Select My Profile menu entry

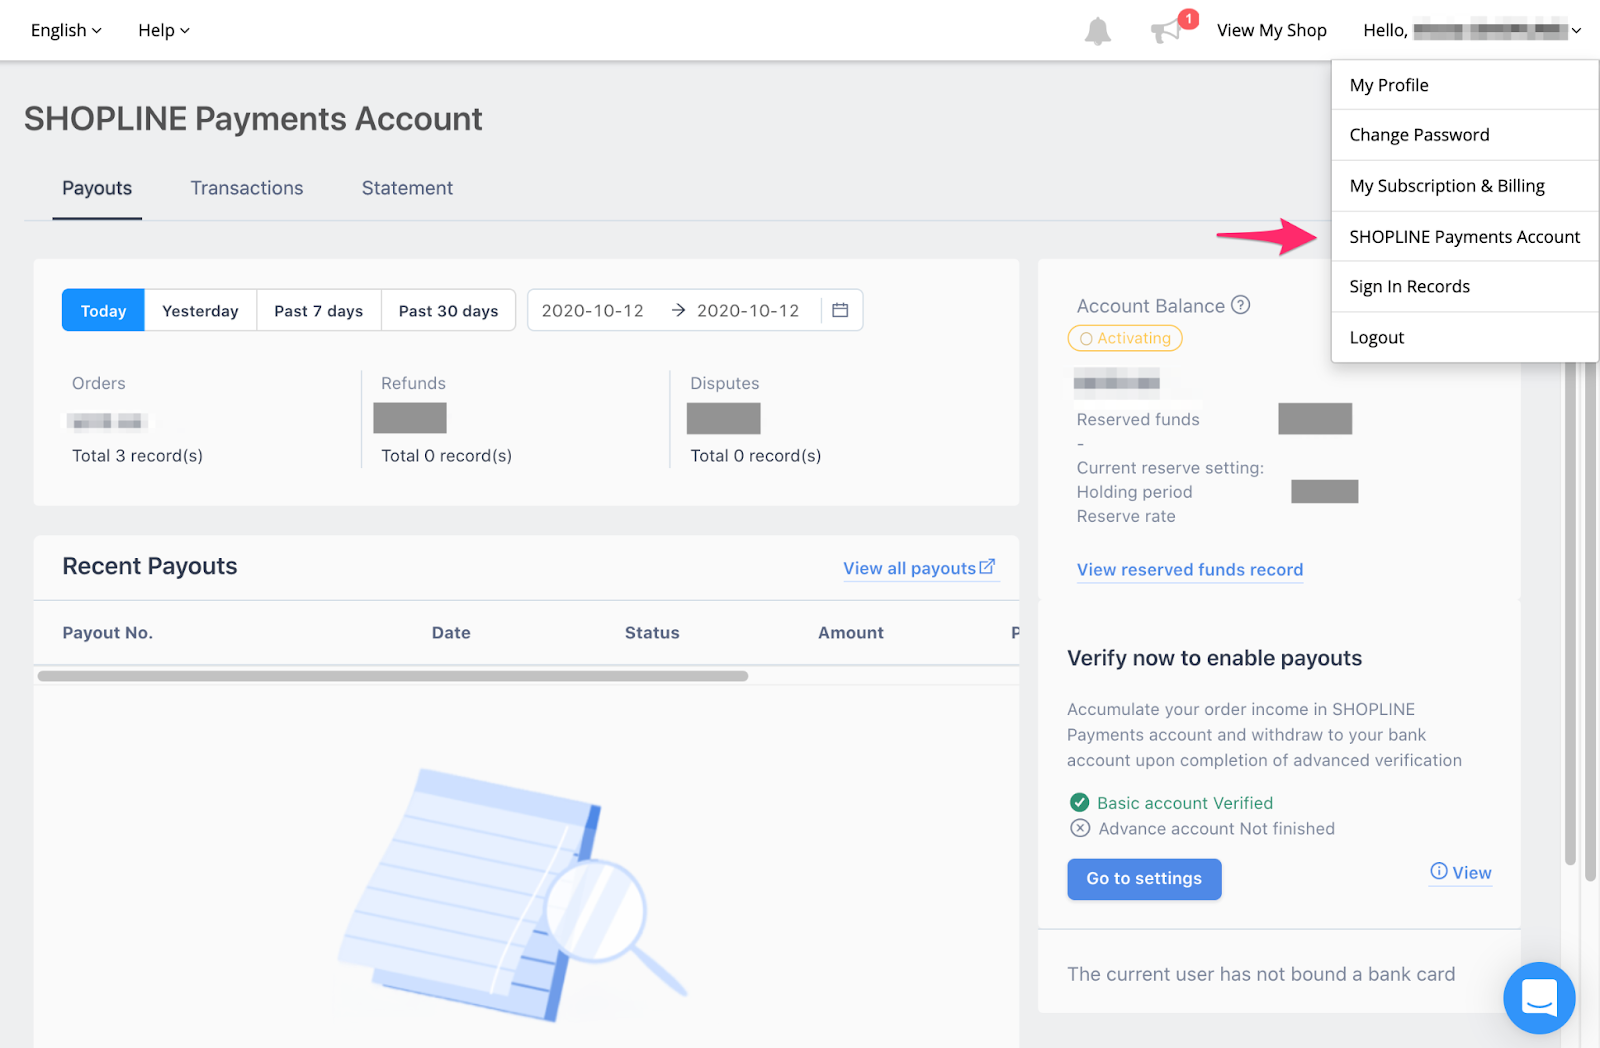pos(1465,85)
